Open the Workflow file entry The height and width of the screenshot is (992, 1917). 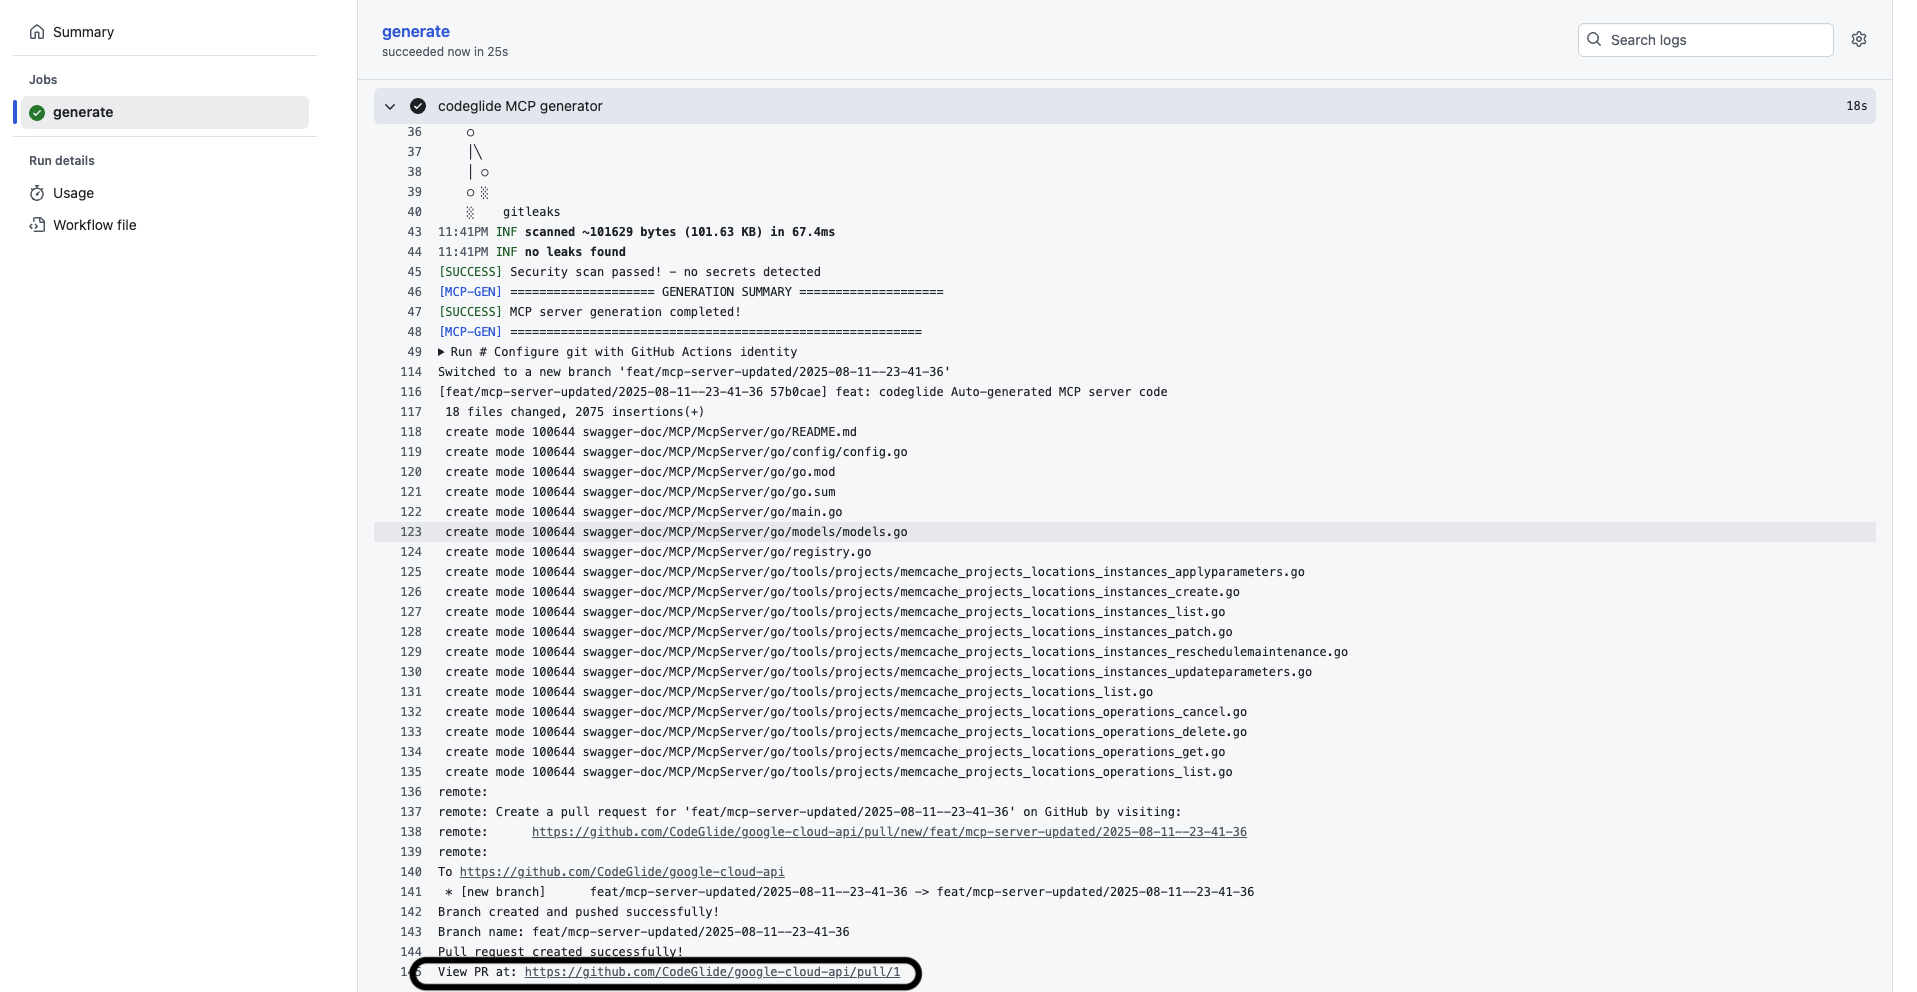[165, 225]
